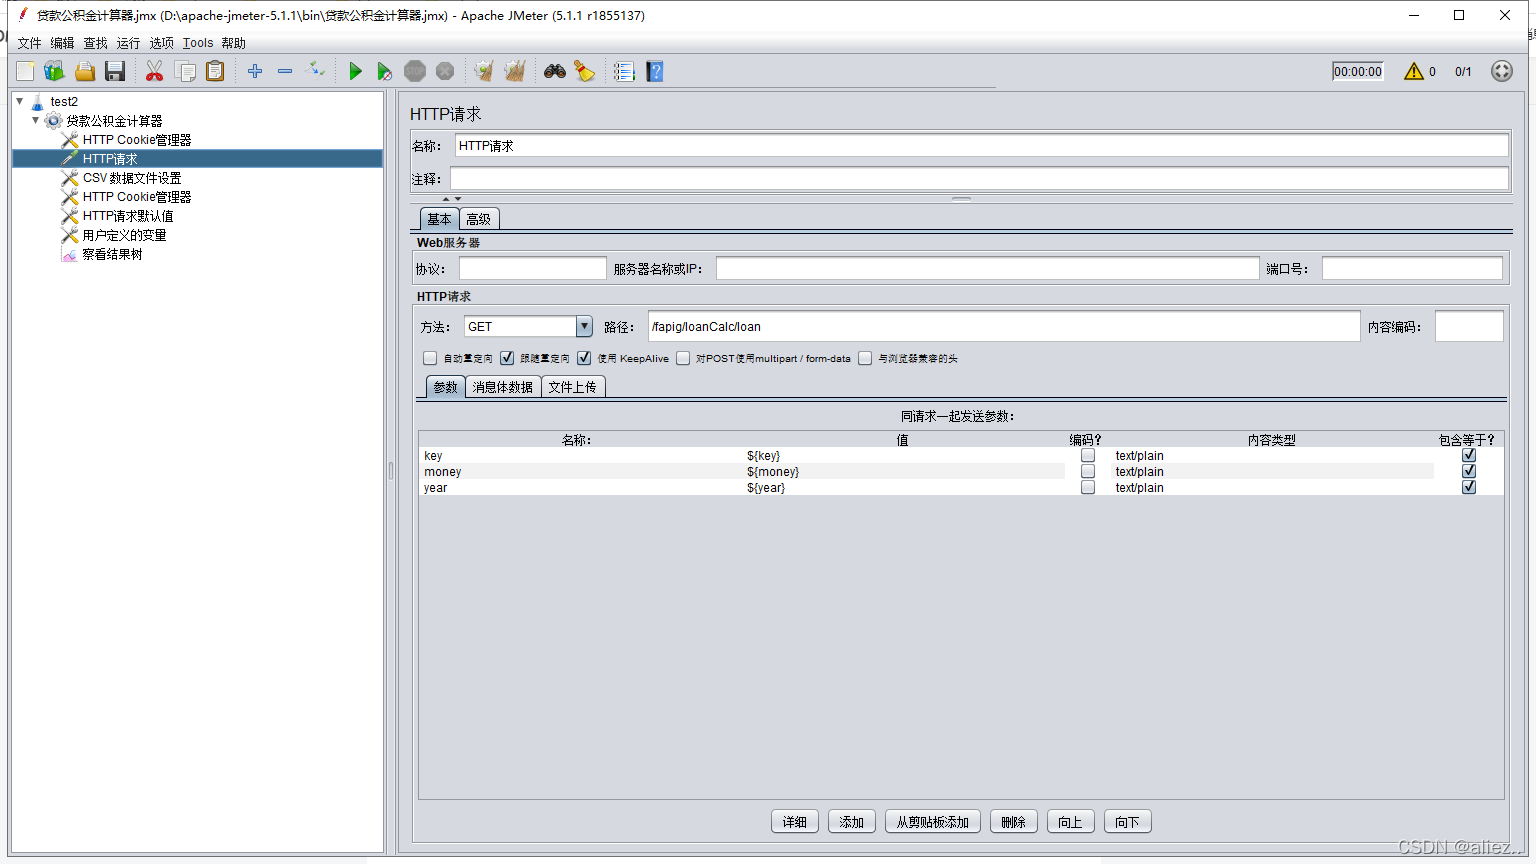This screenshot has width=1536, height=864.
Task: Open the Templates icon
Action: pos(54,71)
